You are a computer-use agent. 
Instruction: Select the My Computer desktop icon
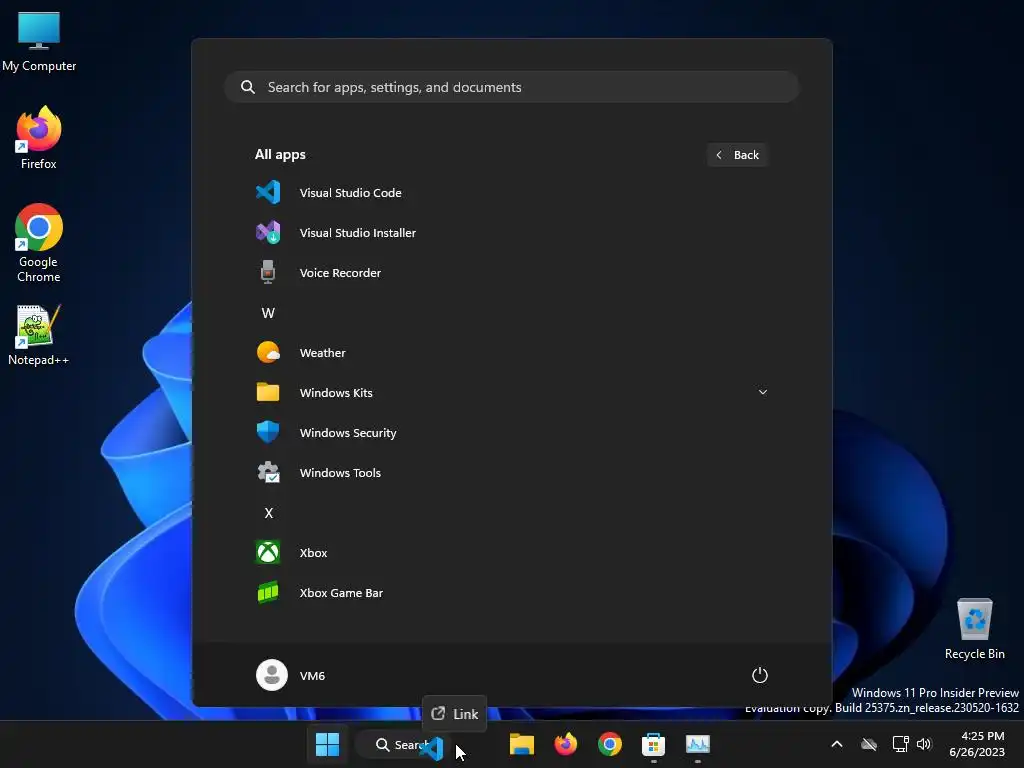(39, 42)
